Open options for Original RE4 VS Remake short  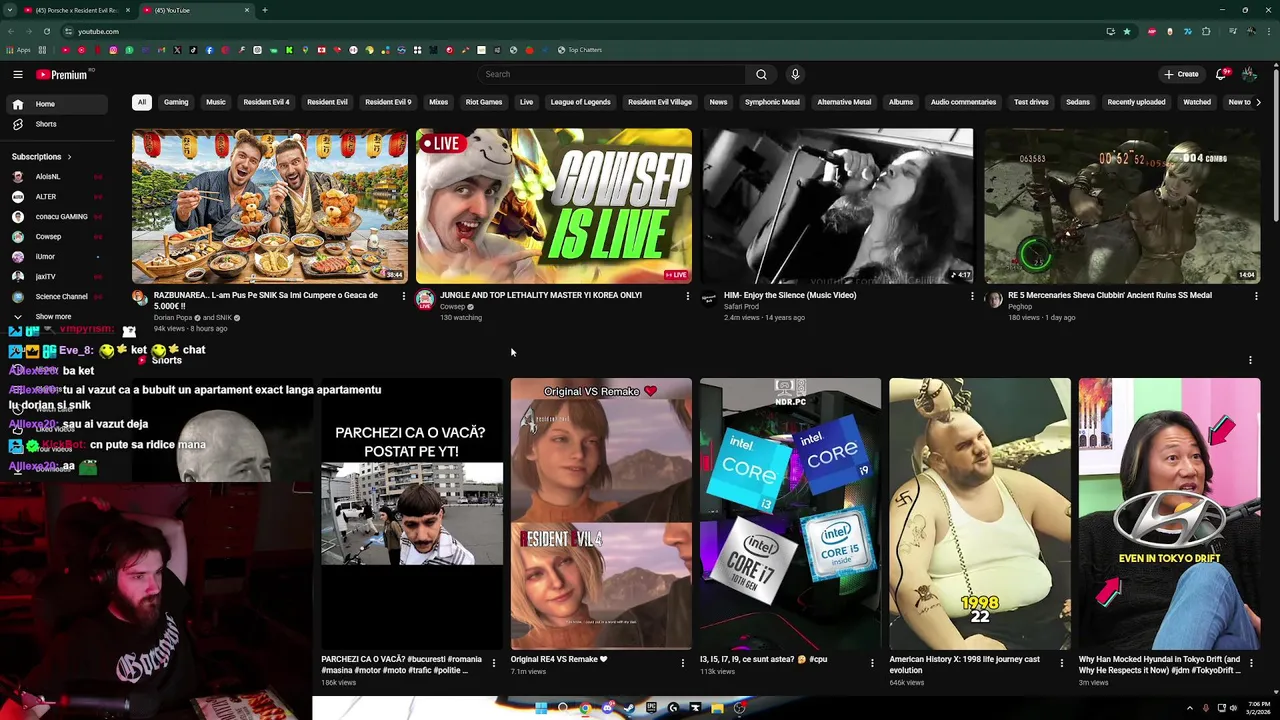(x=683, y=662)
